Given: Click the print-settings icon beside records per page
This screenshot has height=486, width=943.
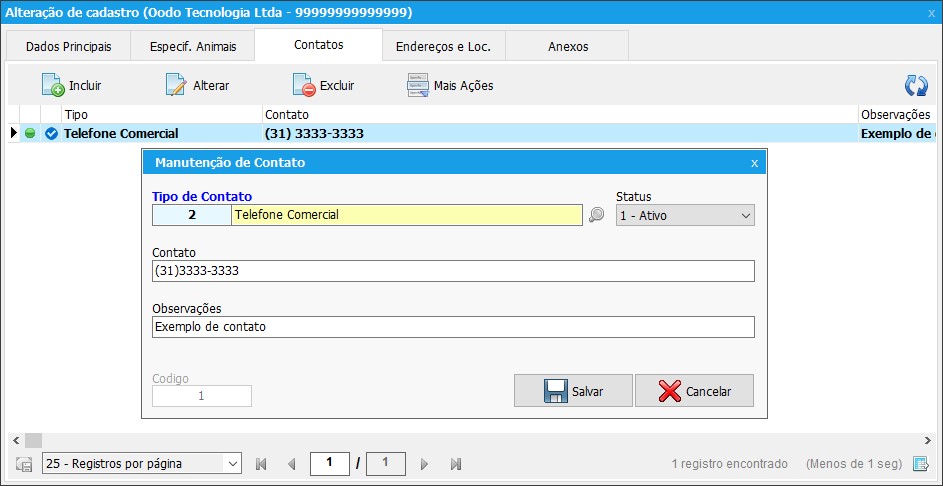Looking at the screenshot, I should tap(24, 464).
